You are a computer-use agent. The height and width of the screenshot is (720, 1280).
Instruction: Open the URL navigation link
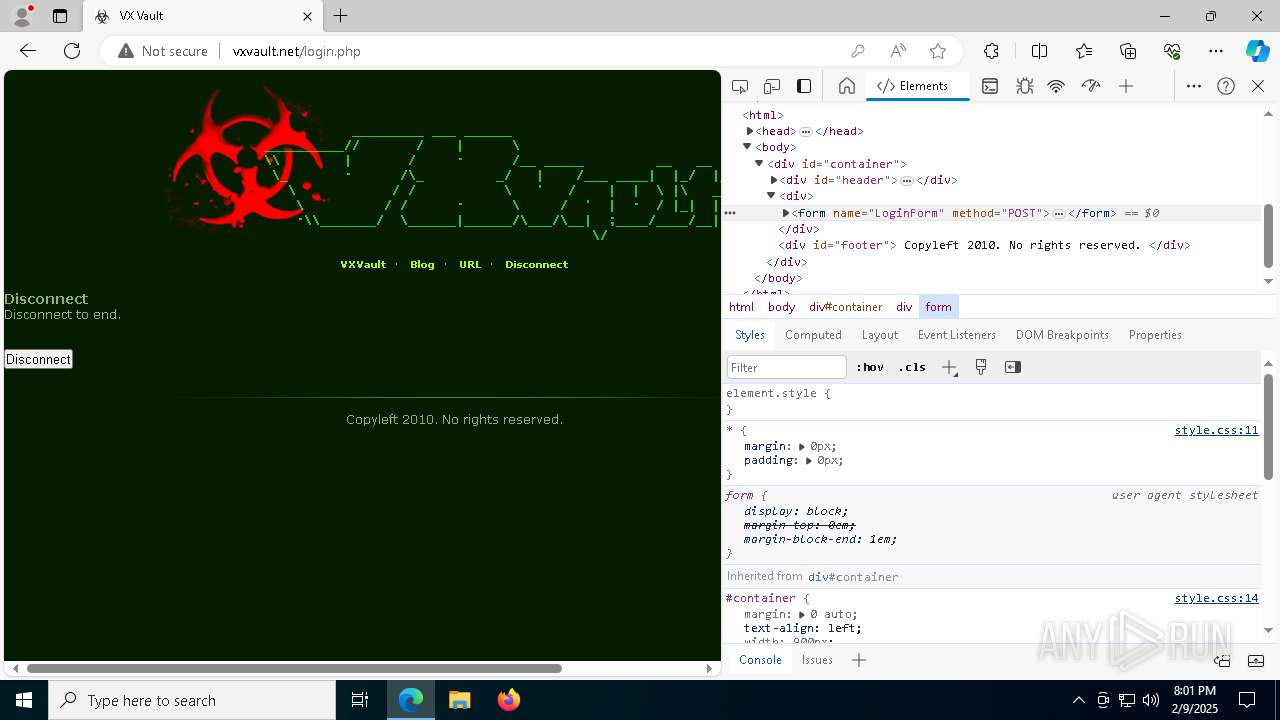point(470,265)
